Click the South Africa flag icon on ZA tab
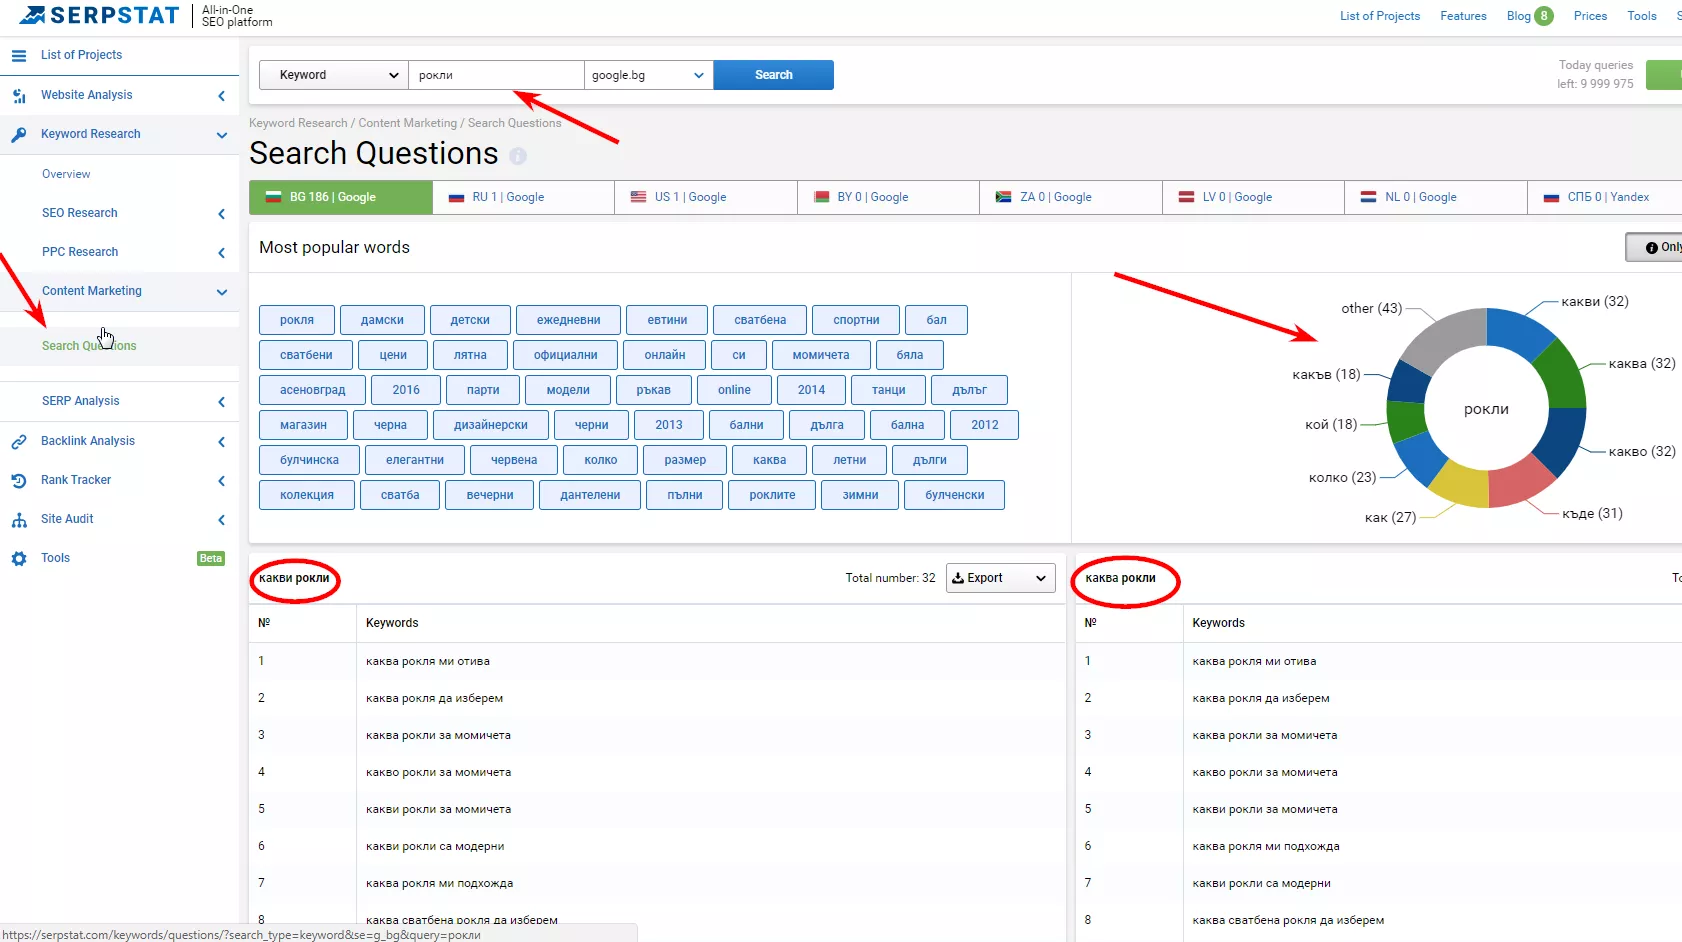The image size is (1682, 942). [x=1003, y=197]
